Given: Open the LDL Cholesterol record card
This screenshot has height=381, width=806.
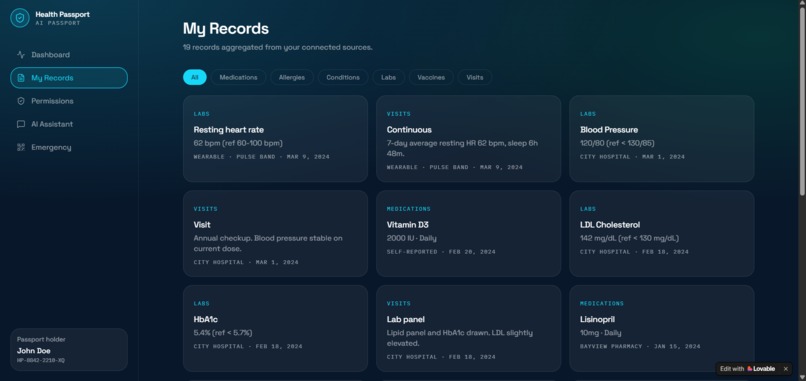Looking at the screenshot, I should (x=662, y=233).
